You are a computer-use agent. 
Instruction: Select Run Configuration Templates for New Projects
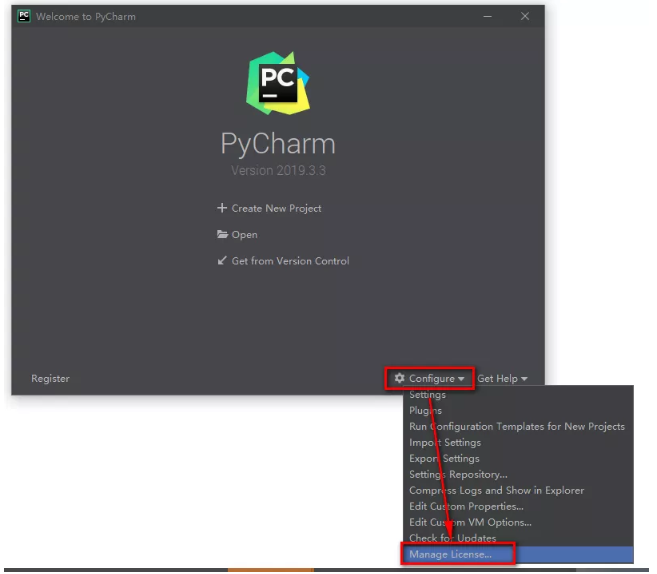coord(518,427)
